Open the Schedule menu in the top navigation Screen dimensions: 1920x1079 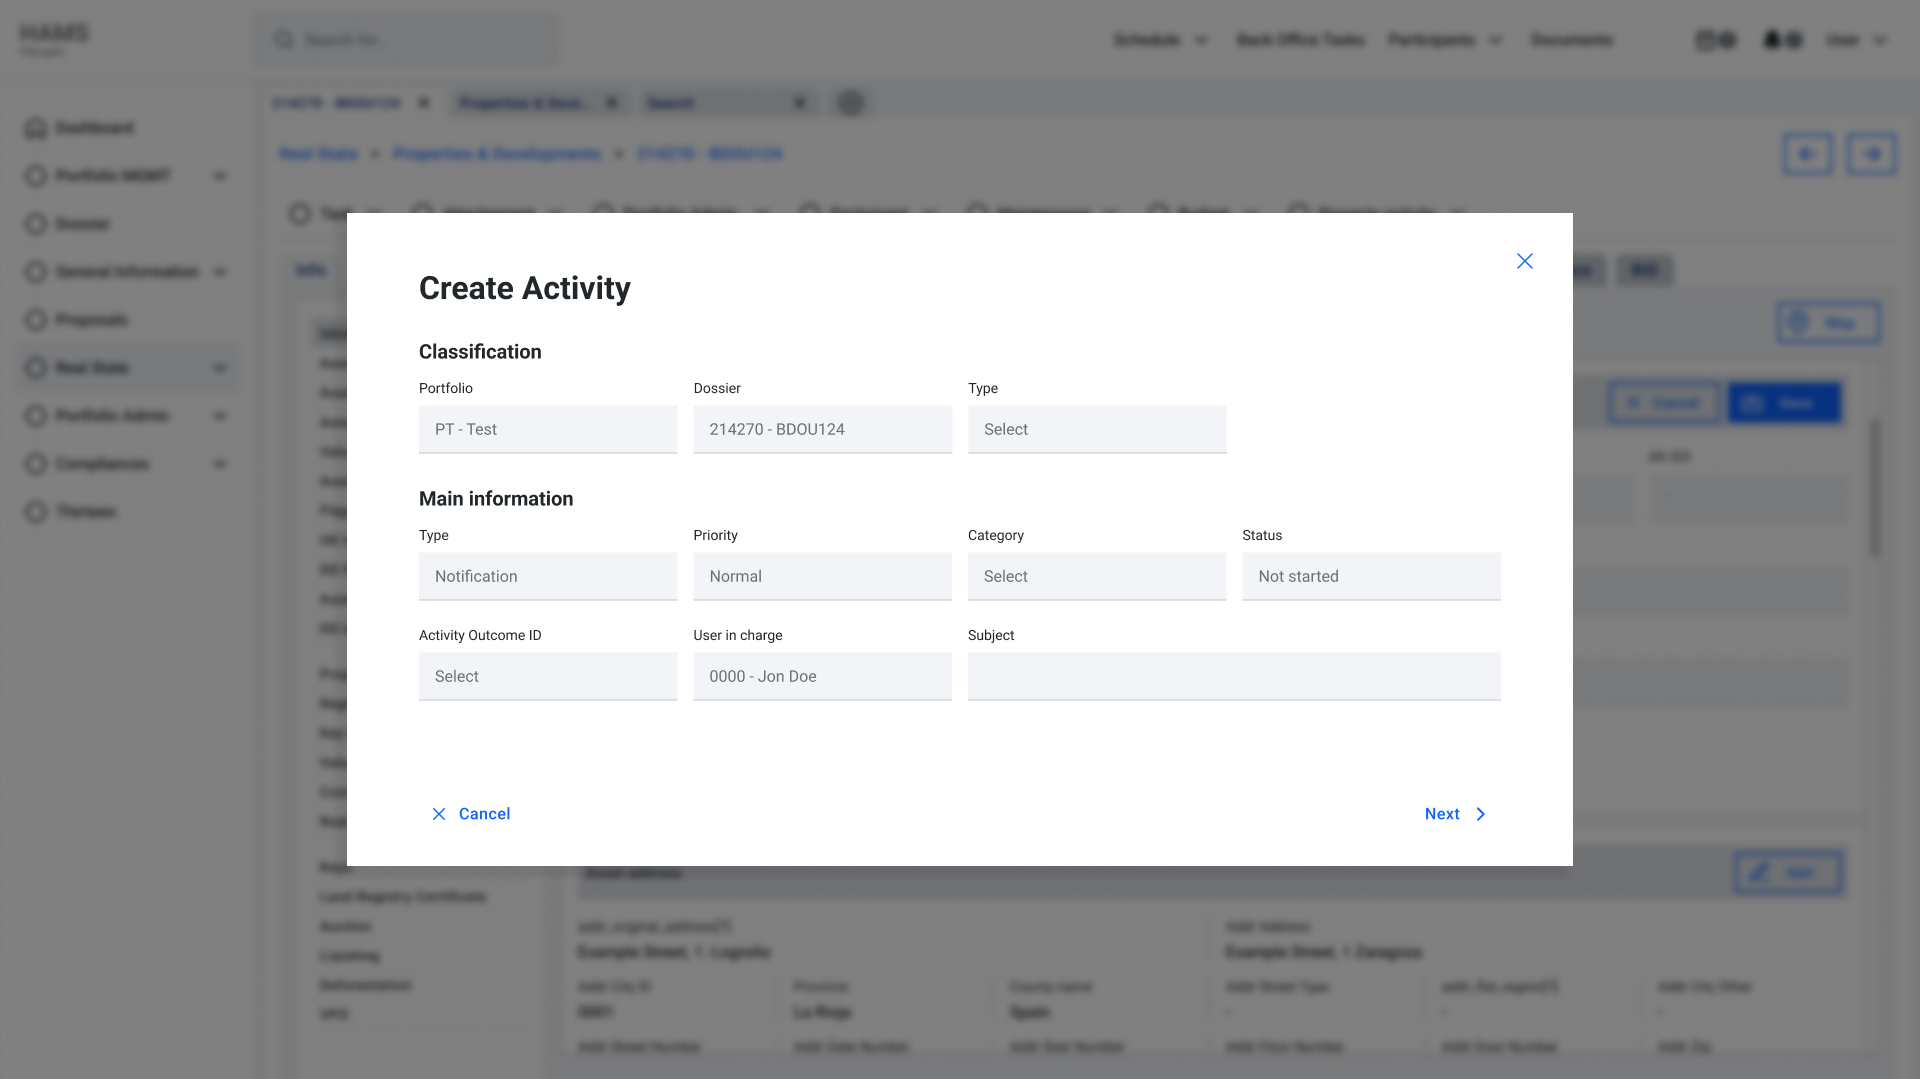click(1160, 40)
